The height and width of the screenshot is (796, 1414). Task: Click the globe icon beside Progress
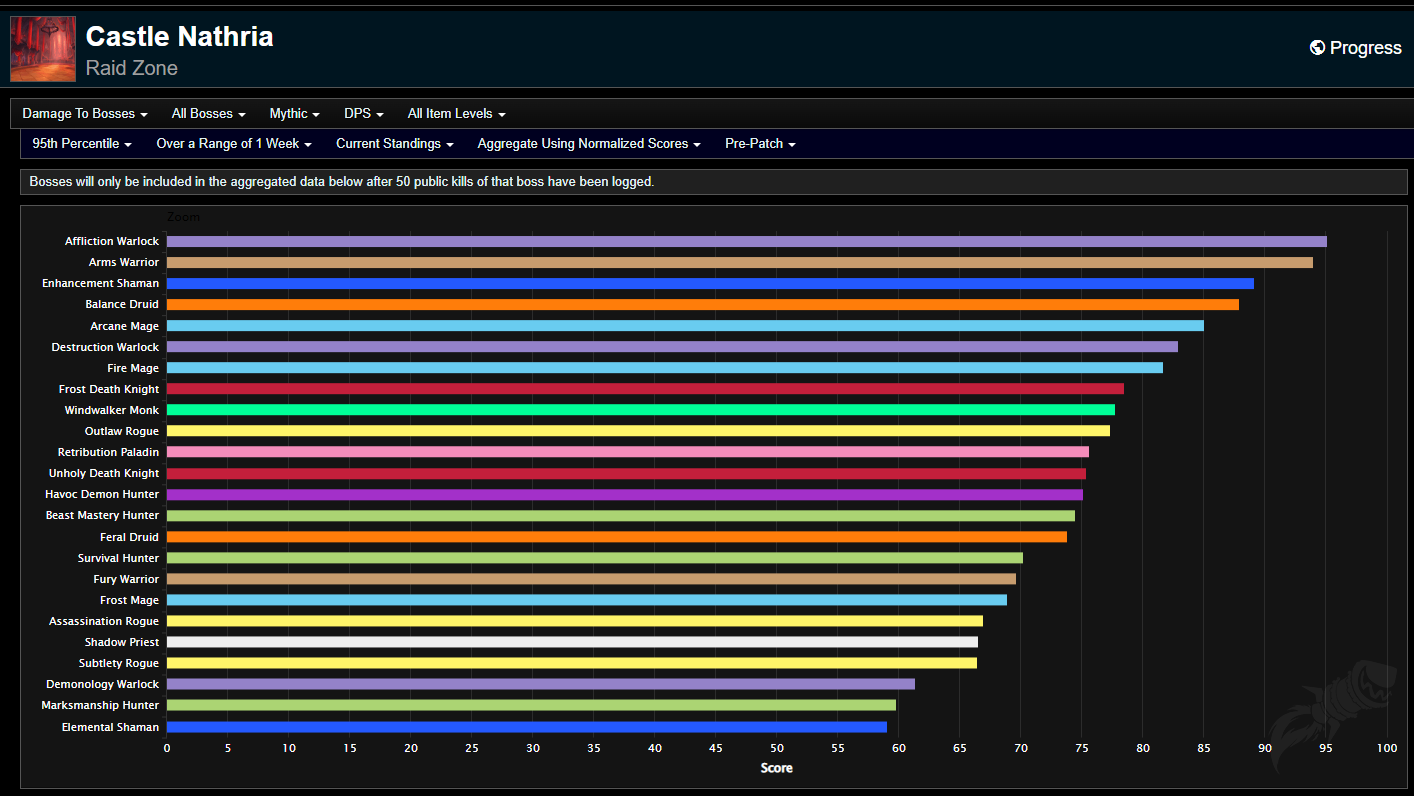tap(1317, 48)
